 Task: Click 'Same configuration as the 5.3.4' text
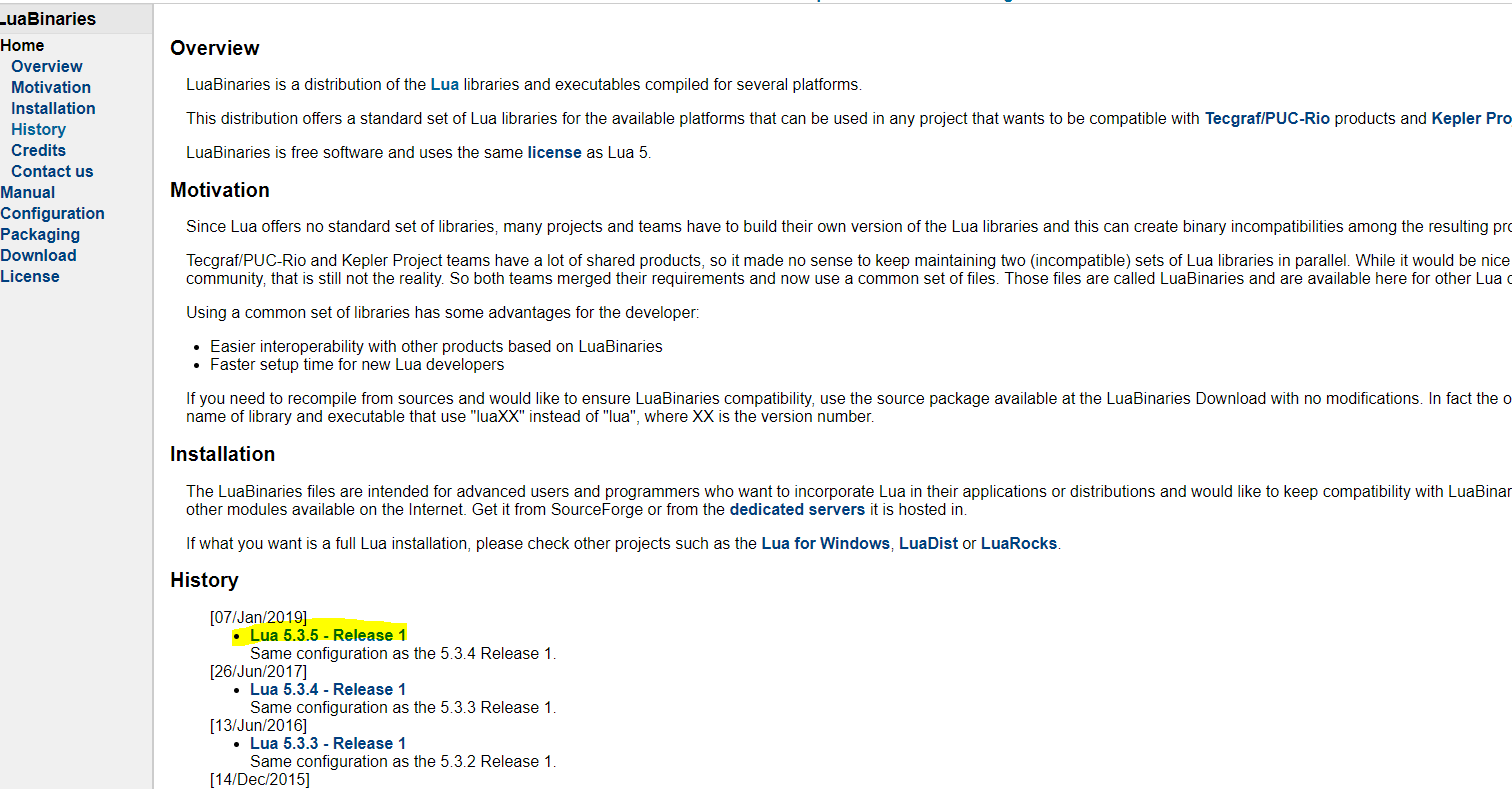click(403, 653)
